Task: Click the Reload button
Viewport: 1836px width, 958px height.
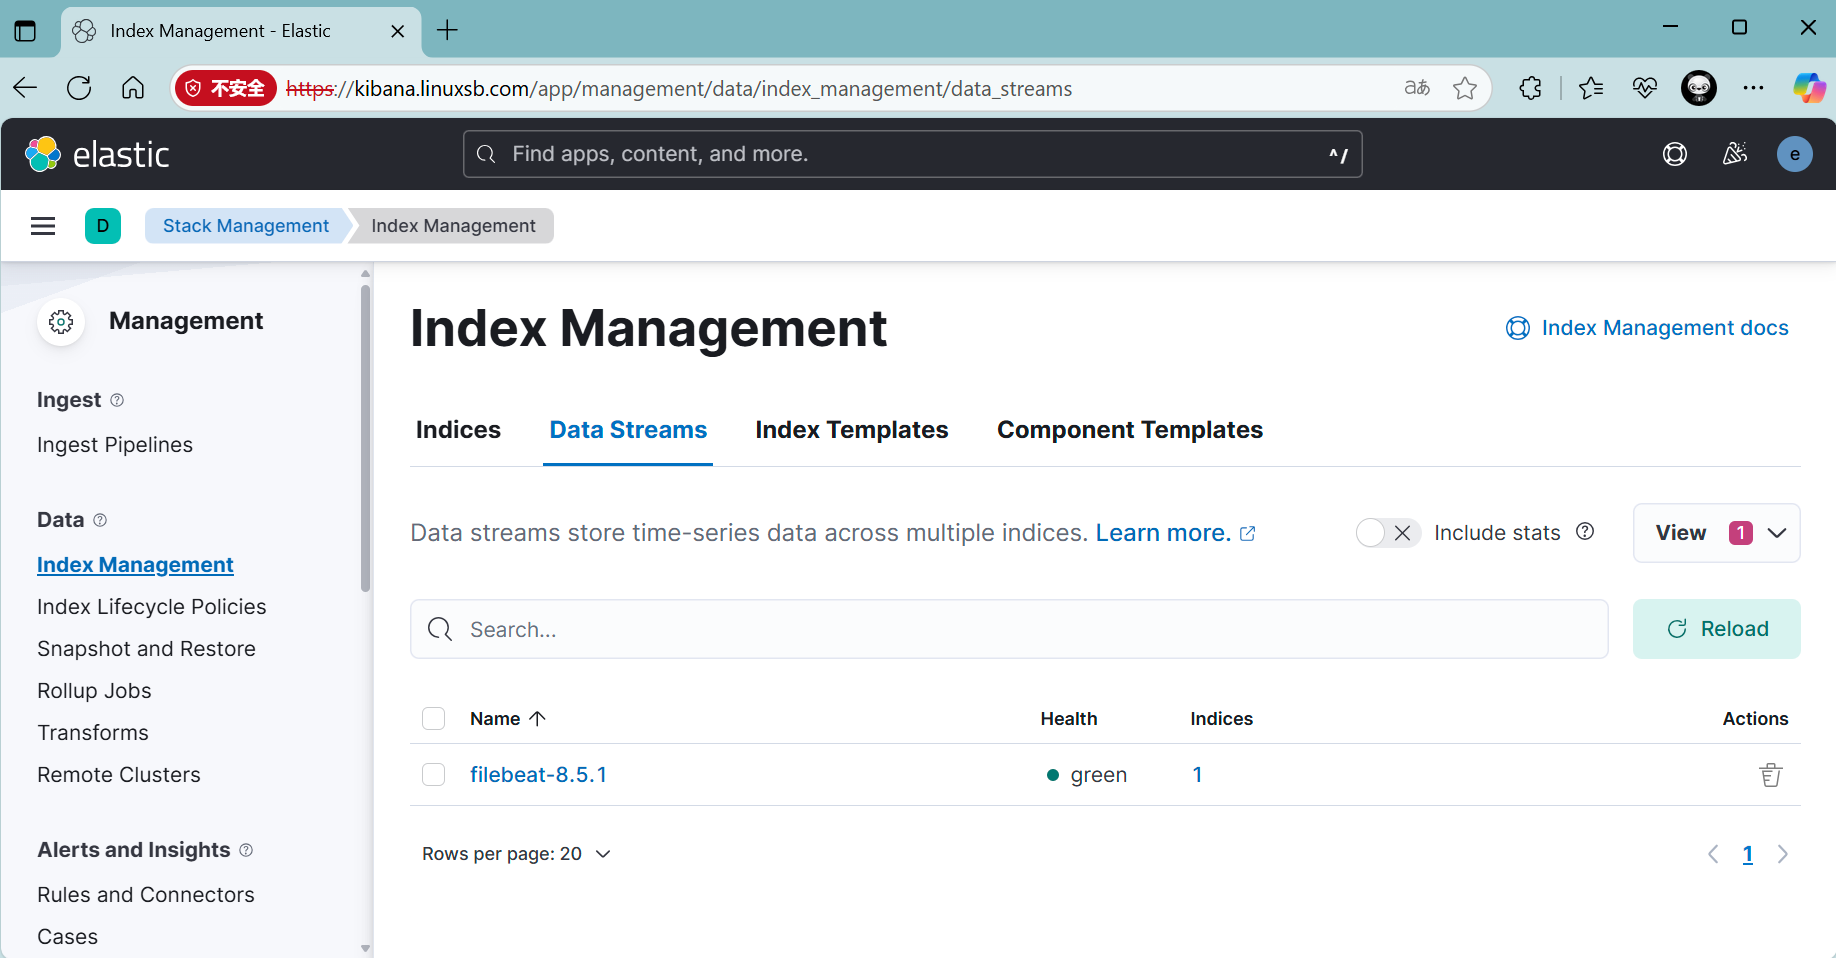Action: point(1716,629)
